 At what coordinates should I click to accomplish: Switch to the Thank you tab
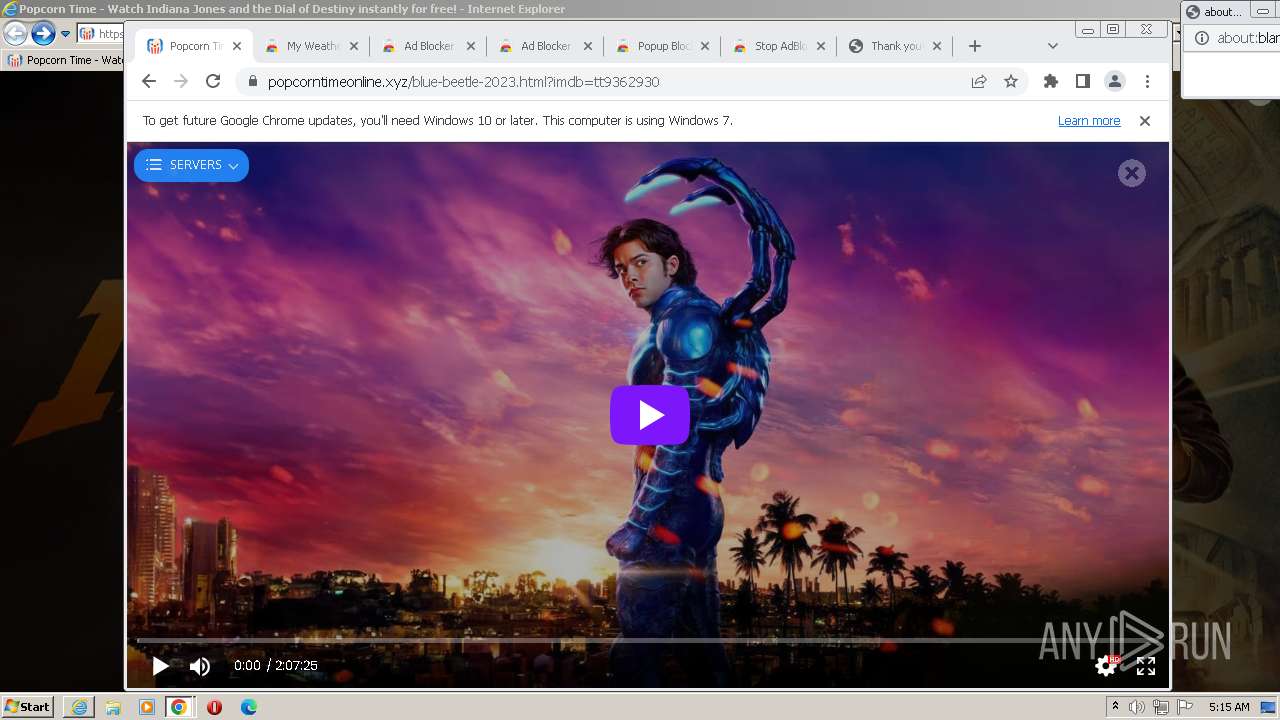(x=896, y=46)
